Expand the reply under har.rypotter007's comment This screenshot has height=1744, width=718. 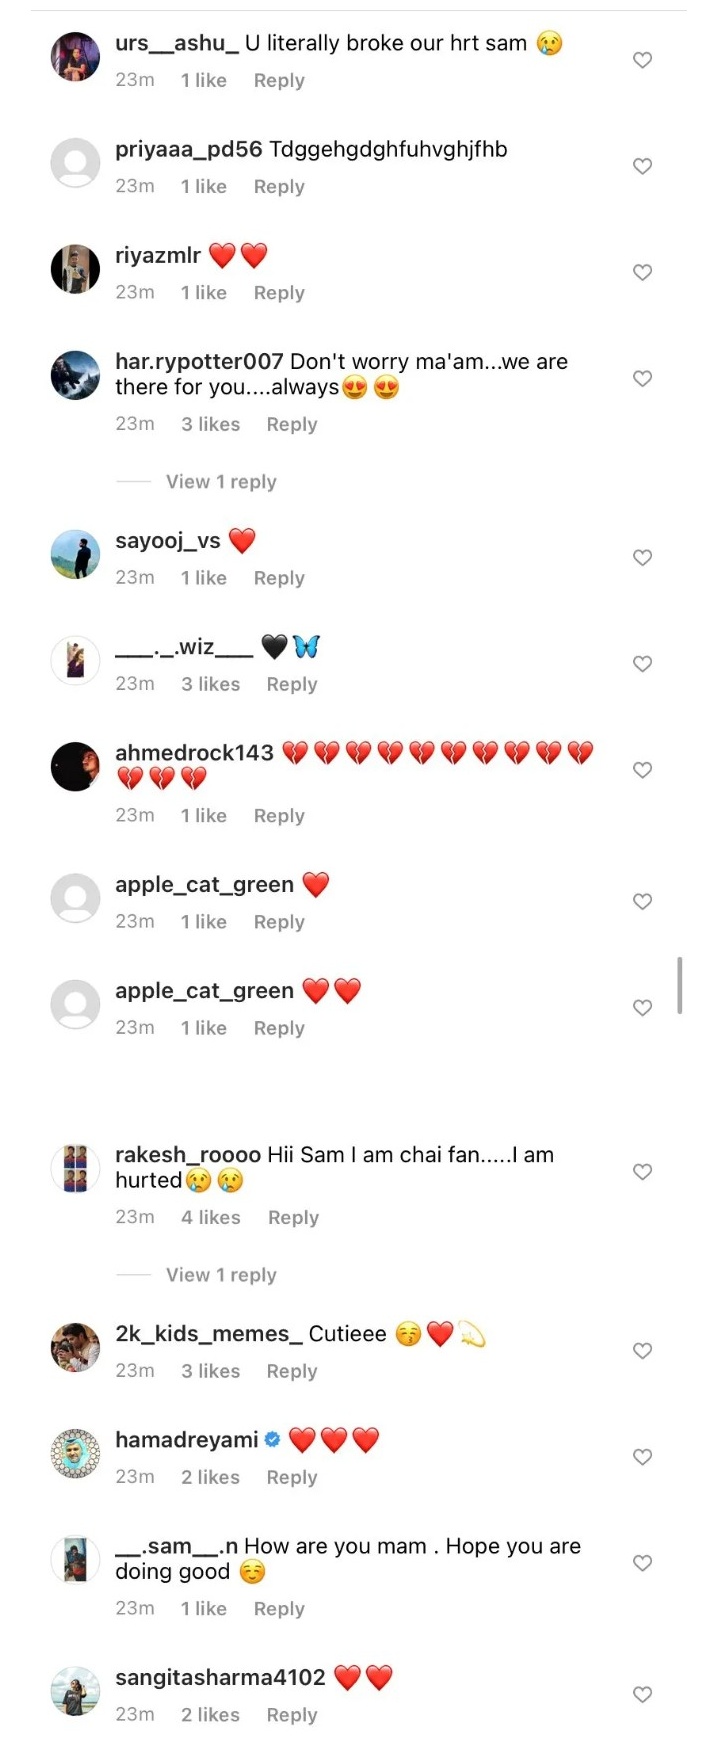click(220, 481)
